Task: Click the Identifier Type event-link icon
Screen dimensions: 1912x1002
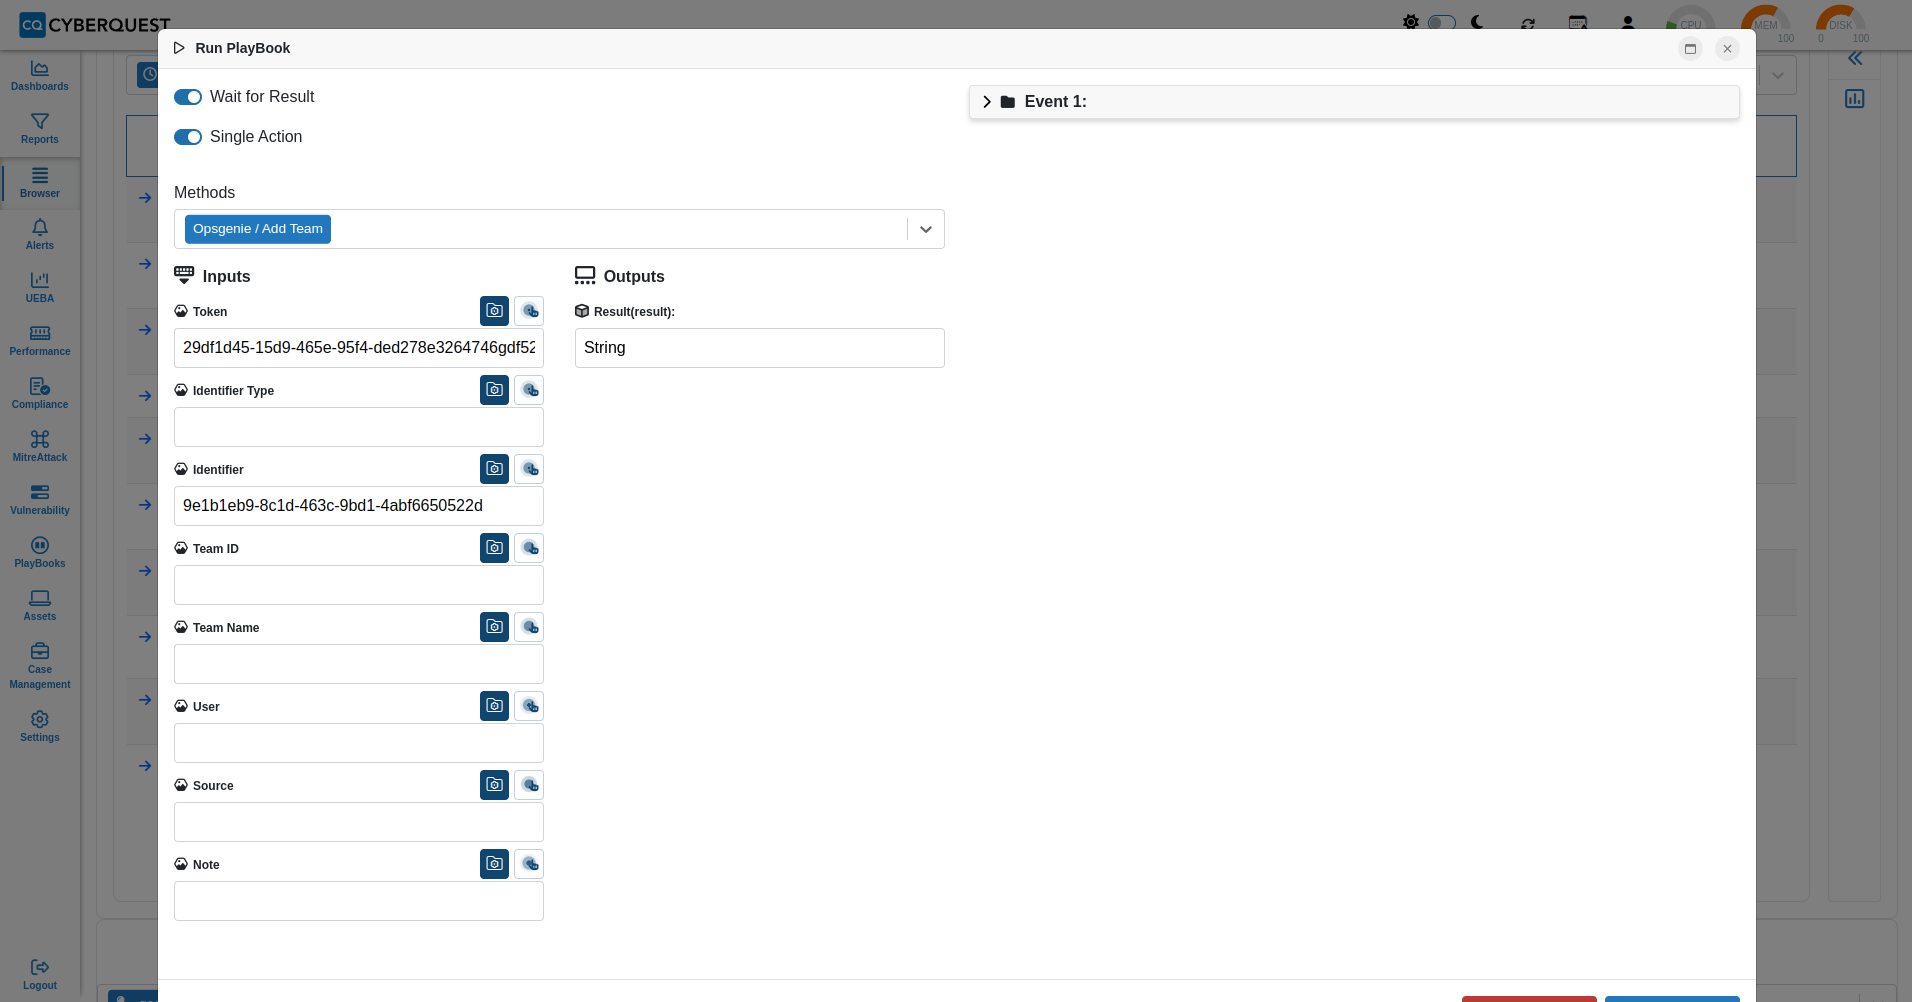Action: coord(529,390)
